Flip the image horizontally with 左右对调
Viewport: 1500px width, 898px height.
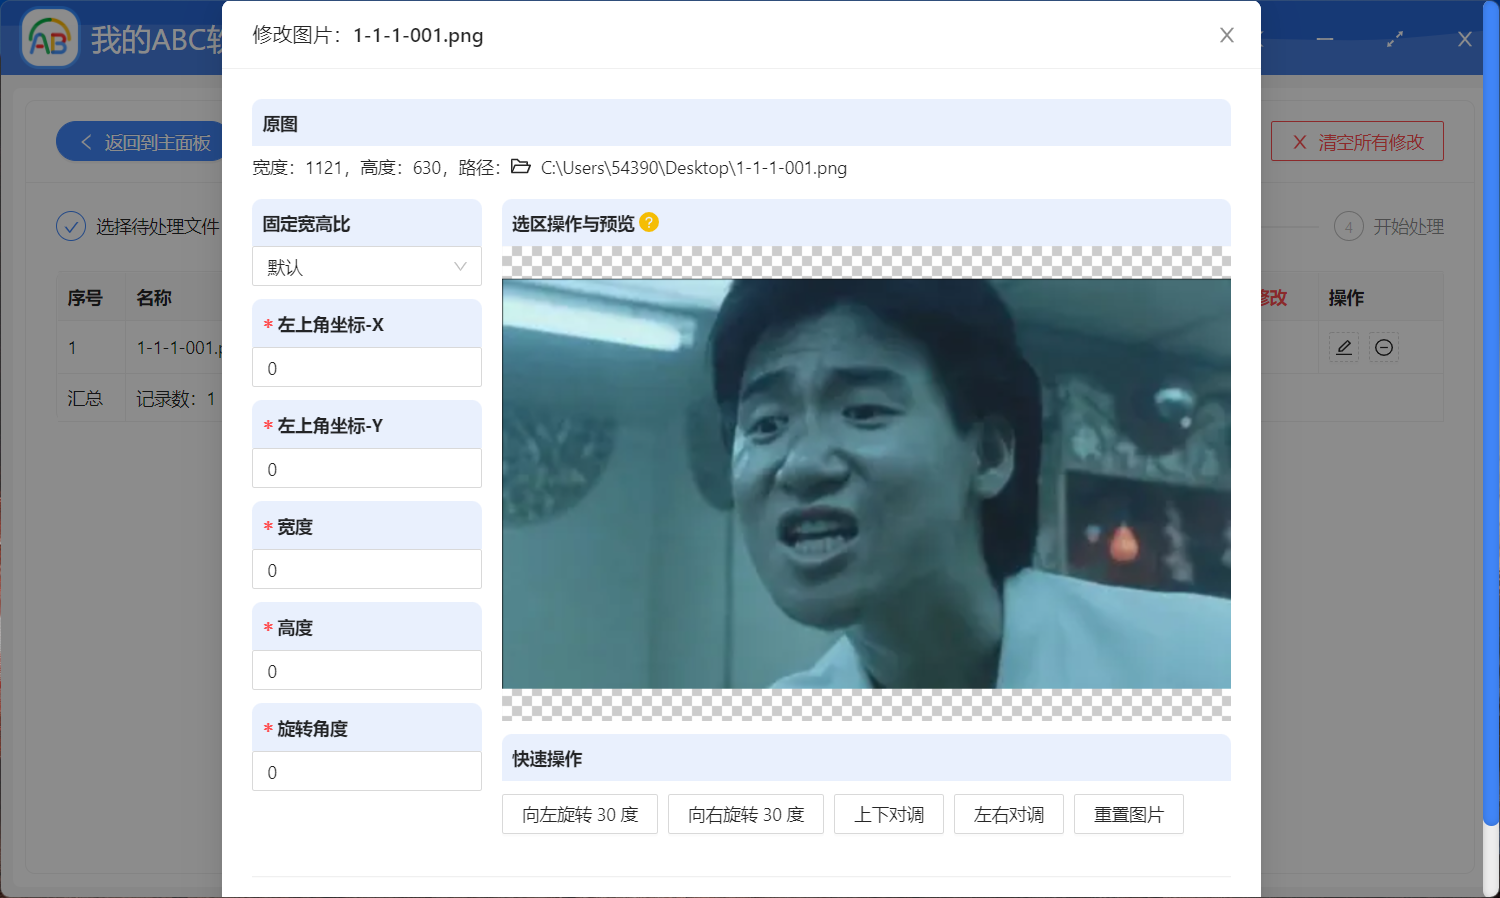[1008, 814]
